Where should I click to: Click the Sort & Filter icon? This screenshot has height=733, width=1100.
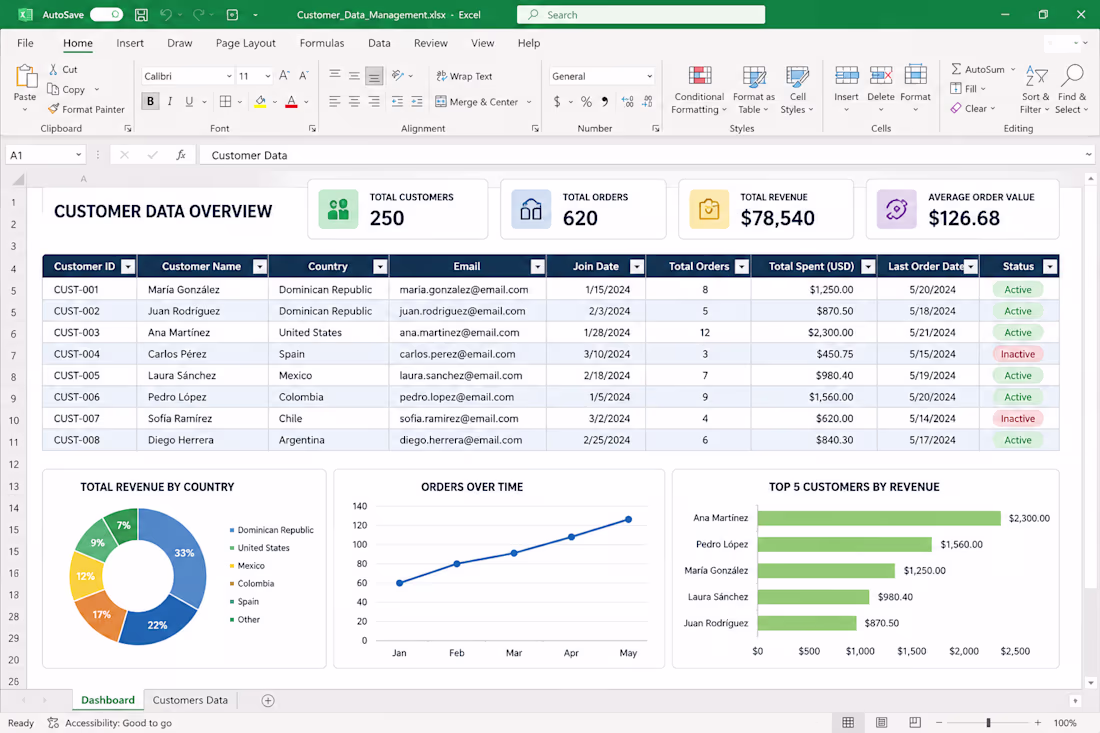(1036, 76)
